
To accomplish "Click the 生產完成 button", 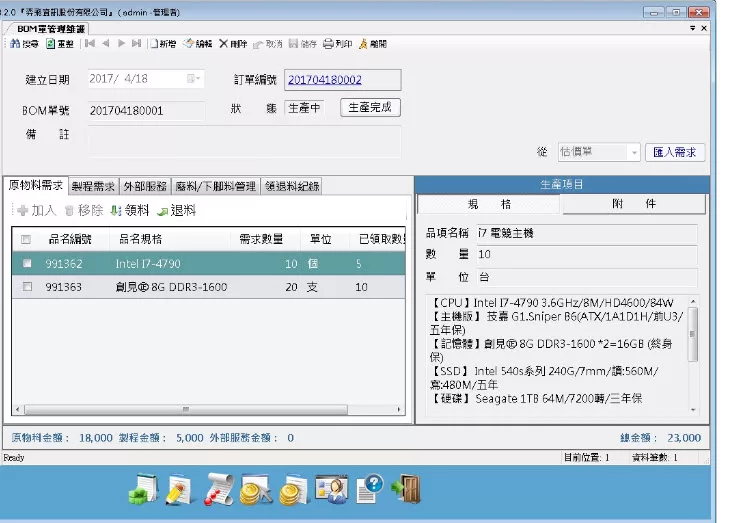I will pos(369,108).
